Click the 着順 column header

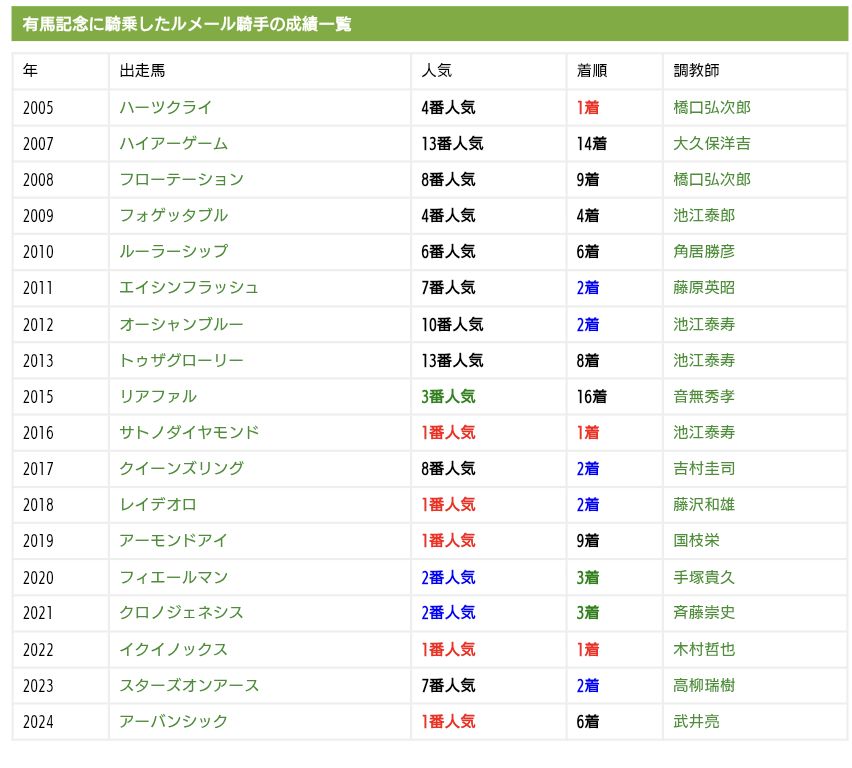[591, 71]
